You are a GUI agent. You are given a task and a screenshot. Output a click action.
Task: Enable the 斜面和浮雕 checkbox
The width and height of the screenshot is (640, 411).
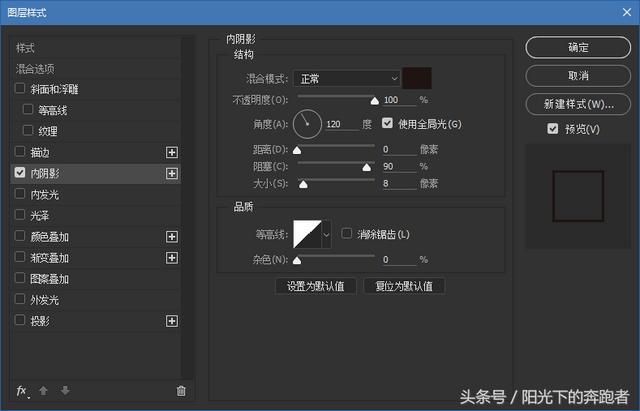coord(20,88)
